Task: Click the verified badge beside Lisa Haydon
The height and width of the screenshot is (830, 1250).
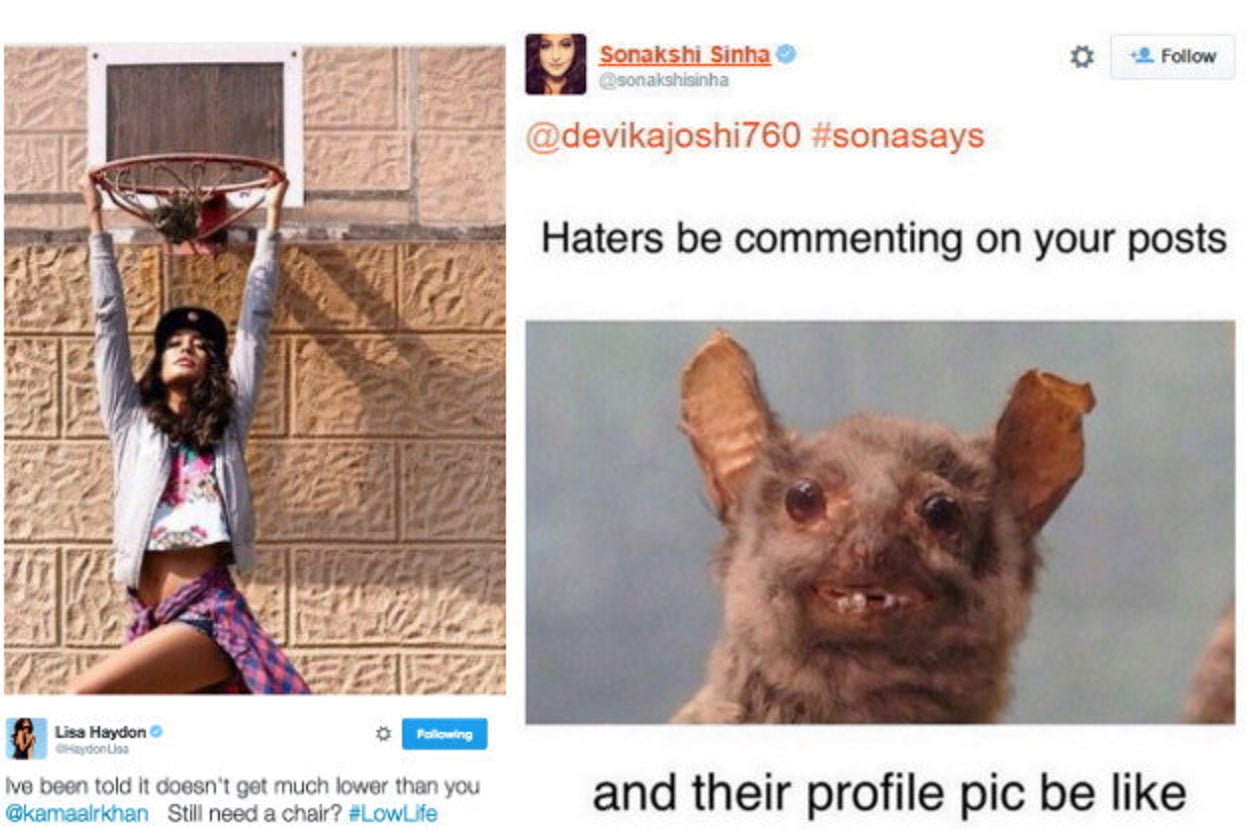Action: point(157,732)
